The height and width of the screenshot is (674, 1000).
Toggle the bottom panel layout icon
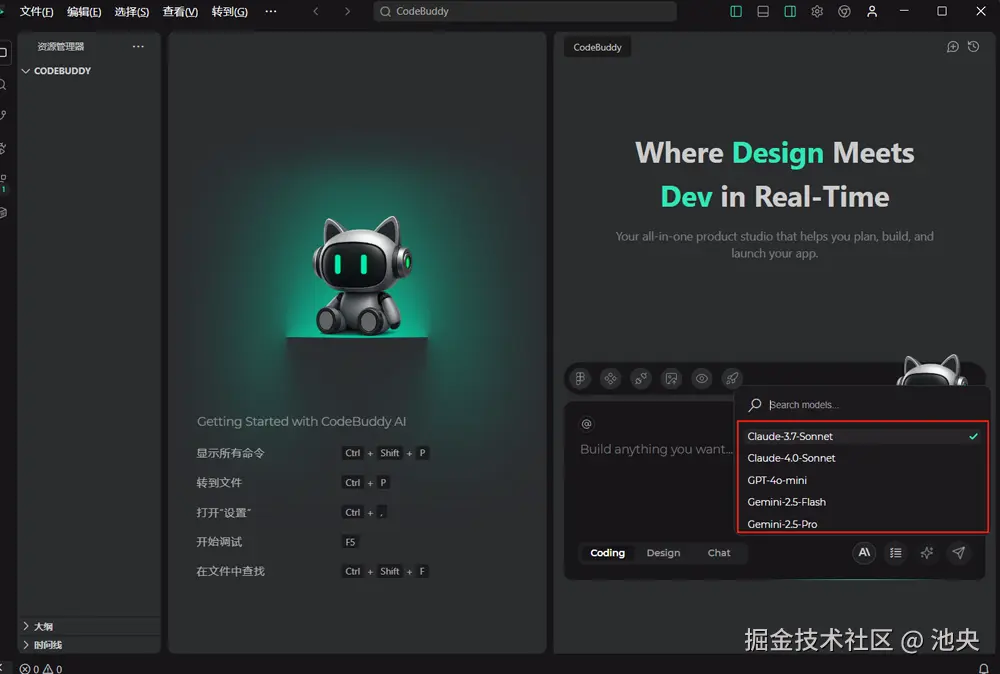[763, 11]
